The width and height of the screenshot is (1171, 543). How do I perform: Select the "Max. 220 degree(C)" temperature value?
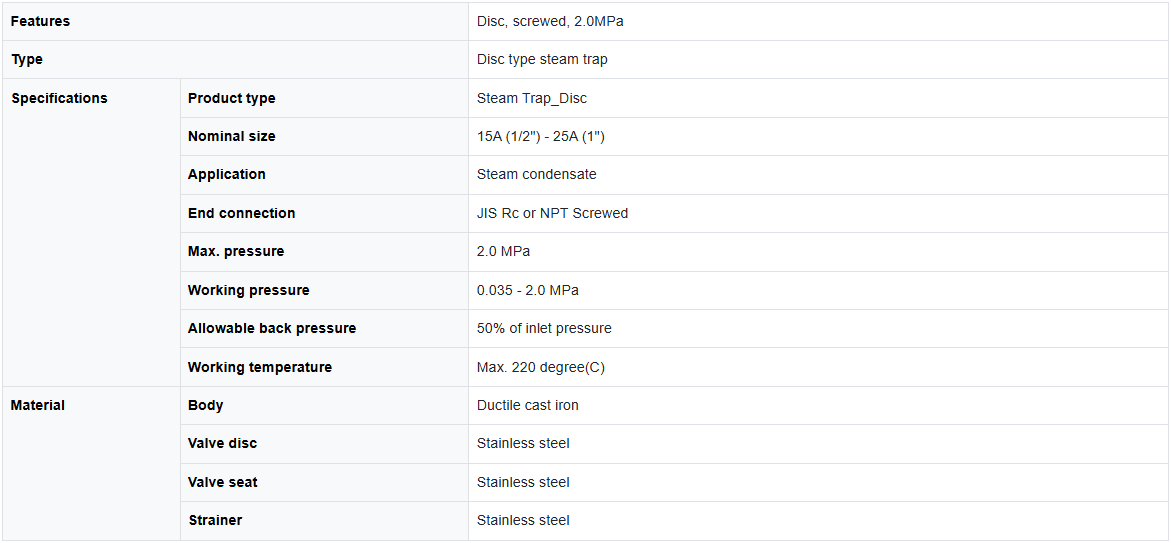(x=540, y=367)
